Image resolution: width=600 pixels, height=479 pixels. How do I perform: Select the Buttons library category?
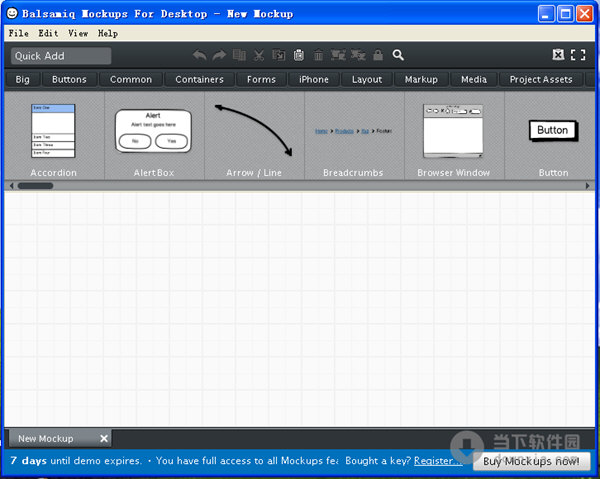tap(69, 80)
